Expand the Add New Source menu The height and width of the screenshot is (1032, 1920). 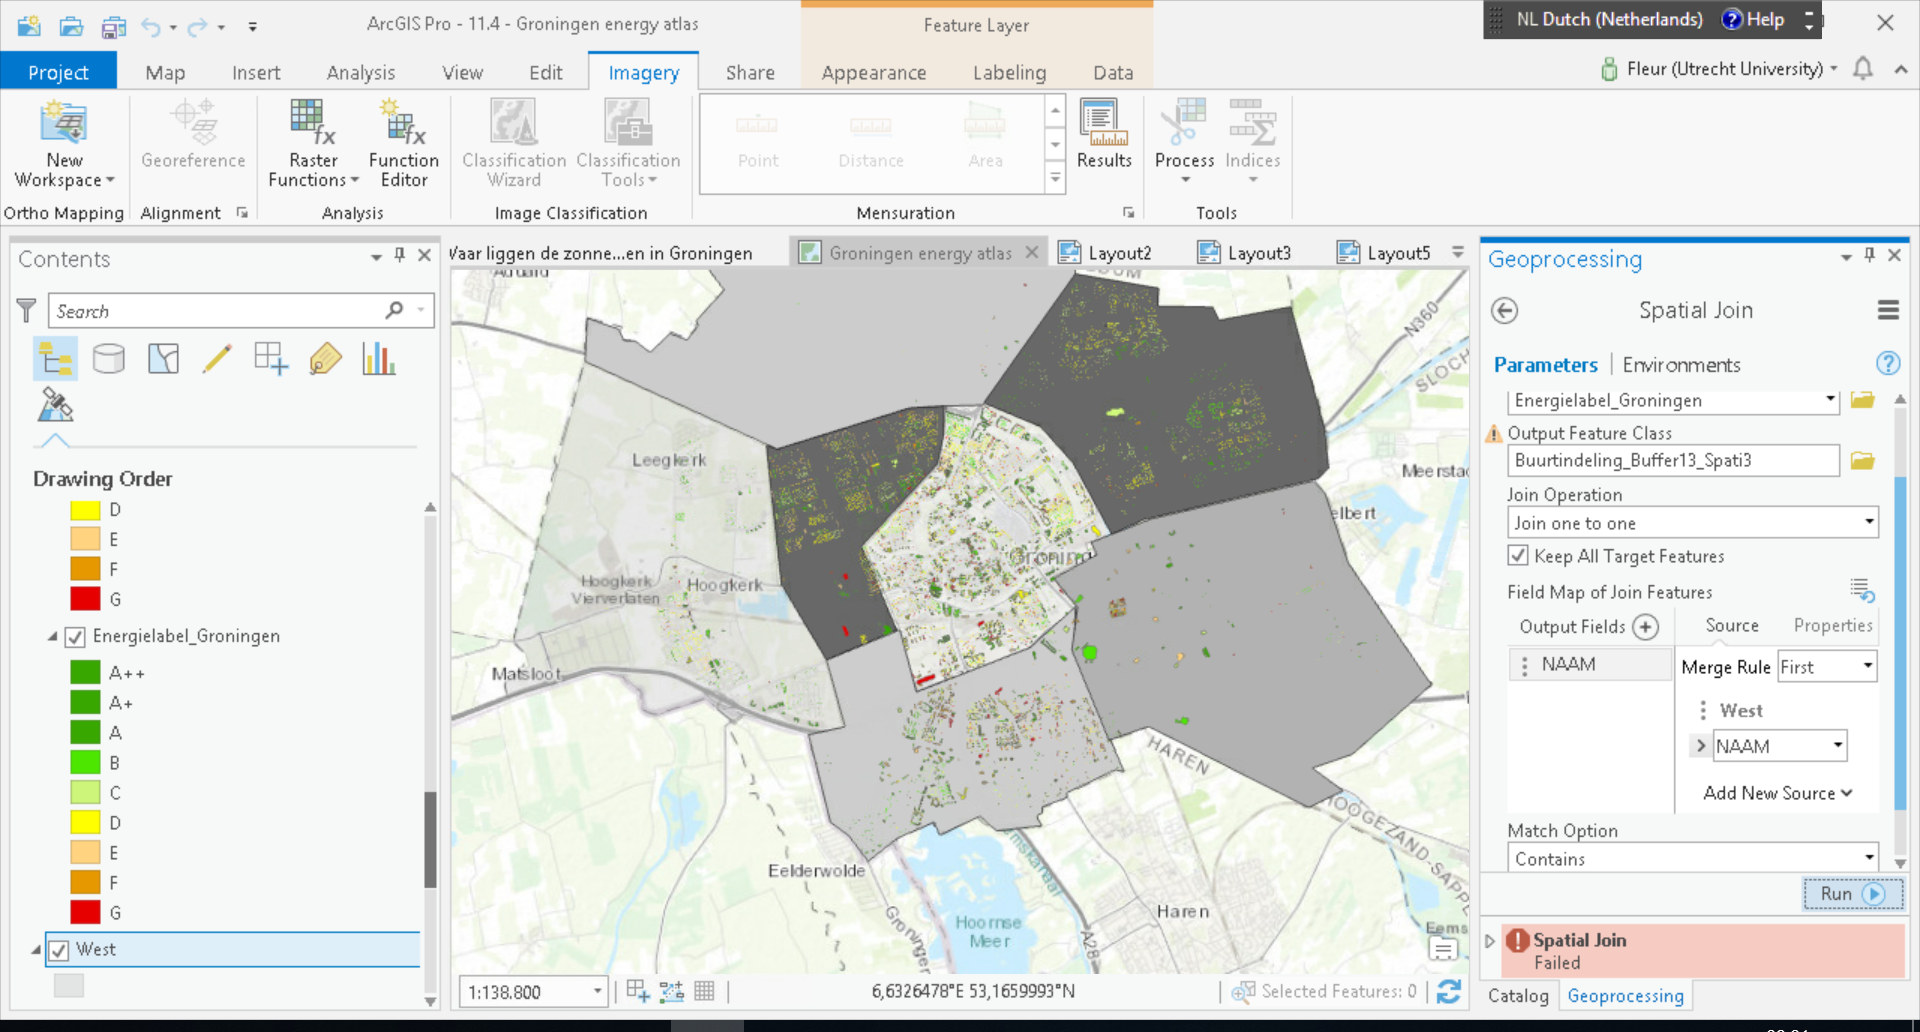pos(1778,793)
